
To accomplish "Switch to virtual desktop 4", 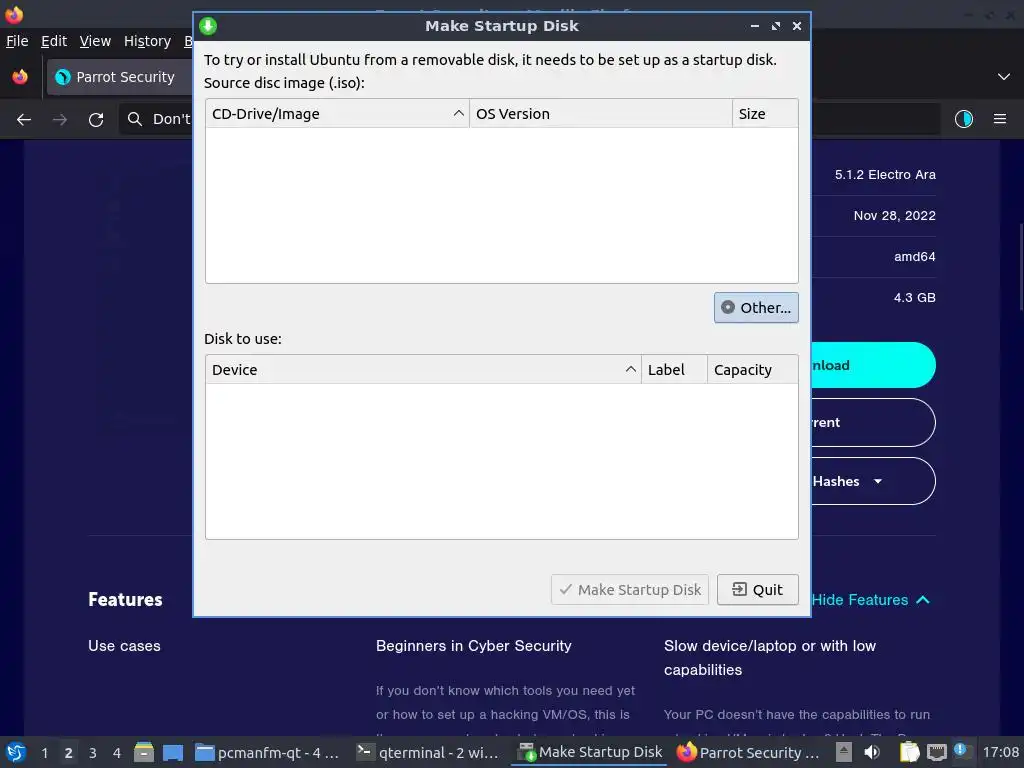I will [x=117, y=753].
